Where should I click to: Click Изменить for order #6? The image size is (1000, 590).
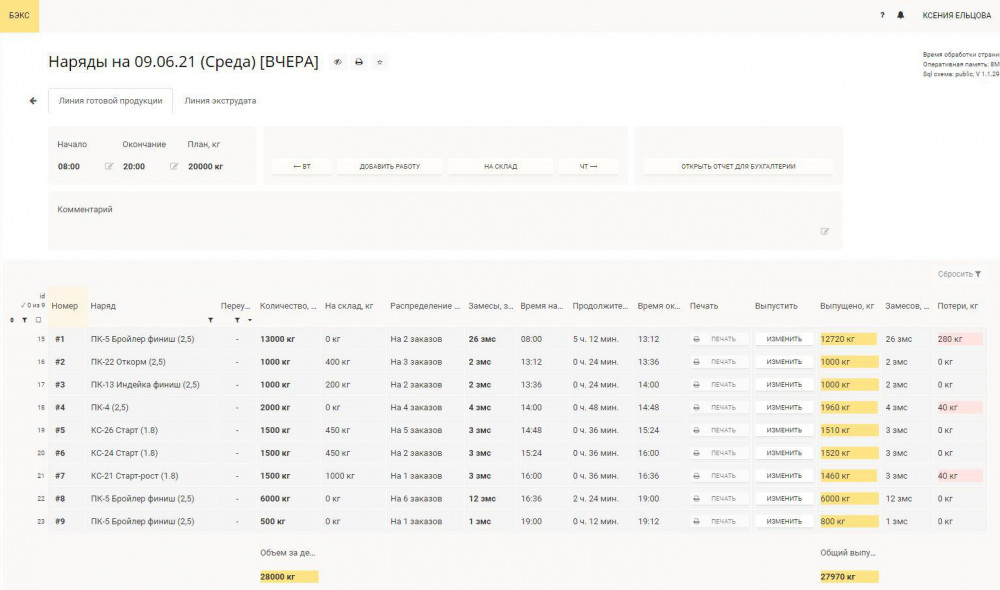tap(784, 453)
